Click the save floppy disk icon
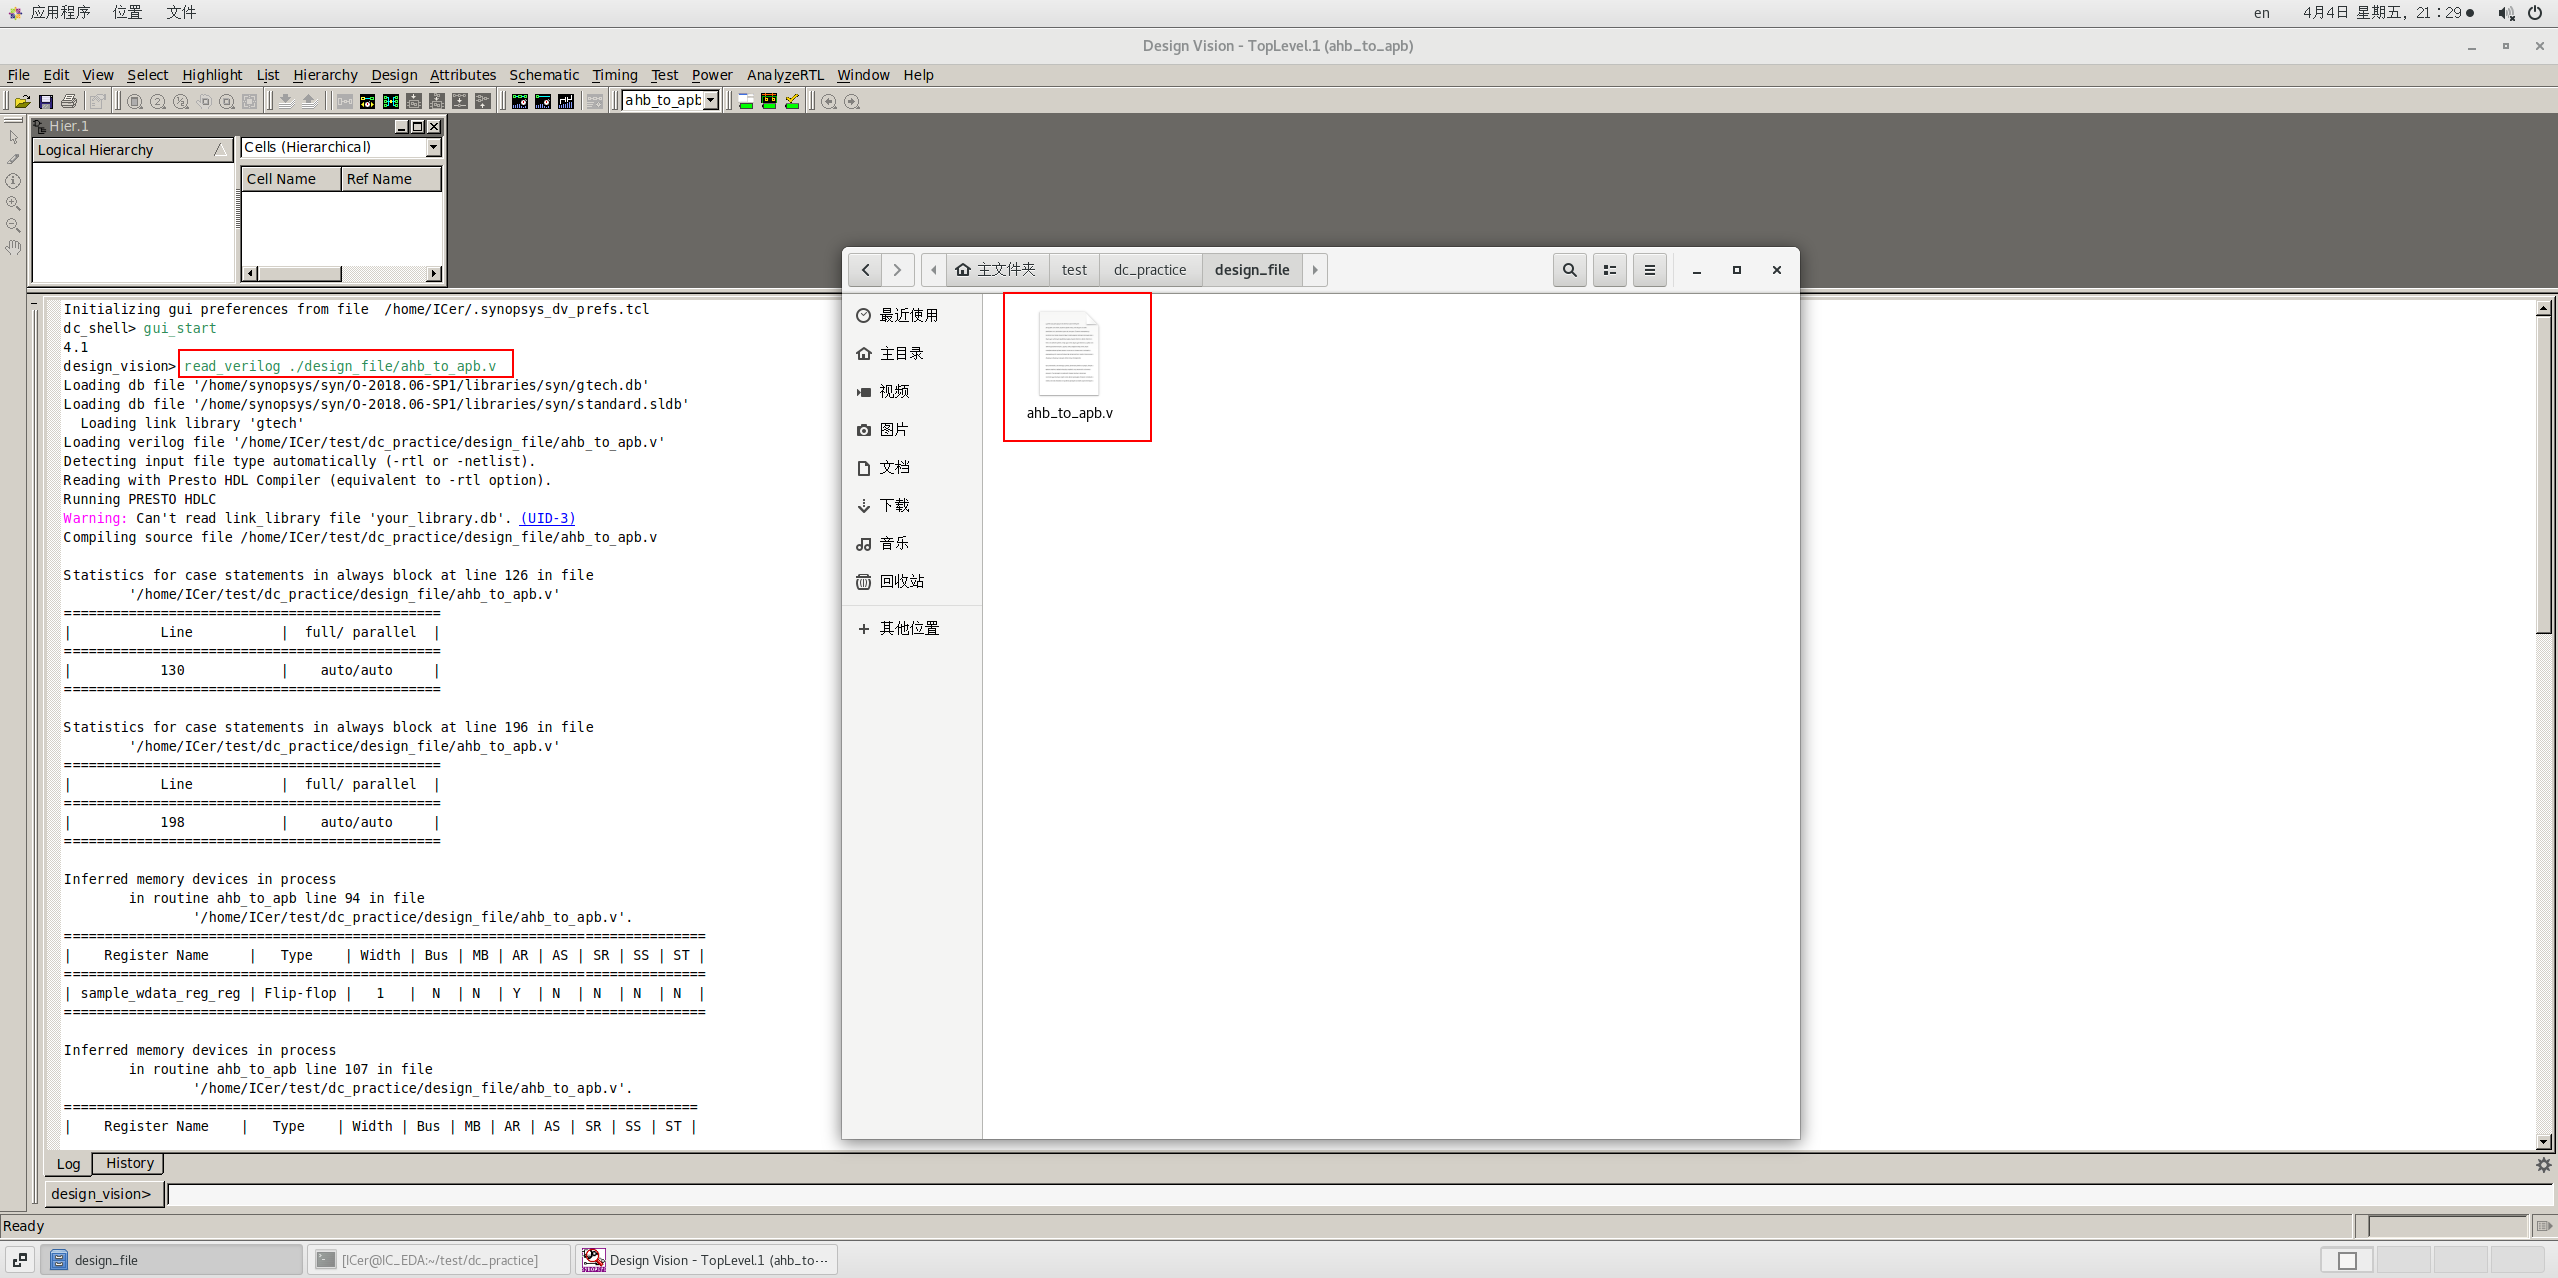The width and height of the screenshot is (2558, 1278). [46, 101]
